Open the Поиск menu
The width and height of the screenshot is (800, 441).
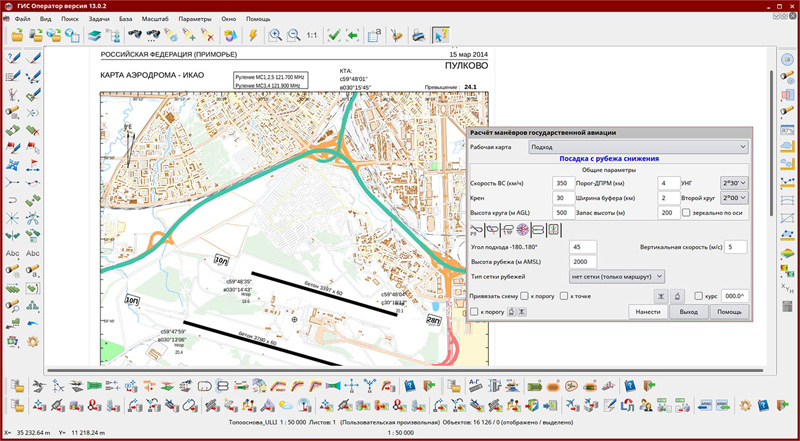(x=70, y=19)
